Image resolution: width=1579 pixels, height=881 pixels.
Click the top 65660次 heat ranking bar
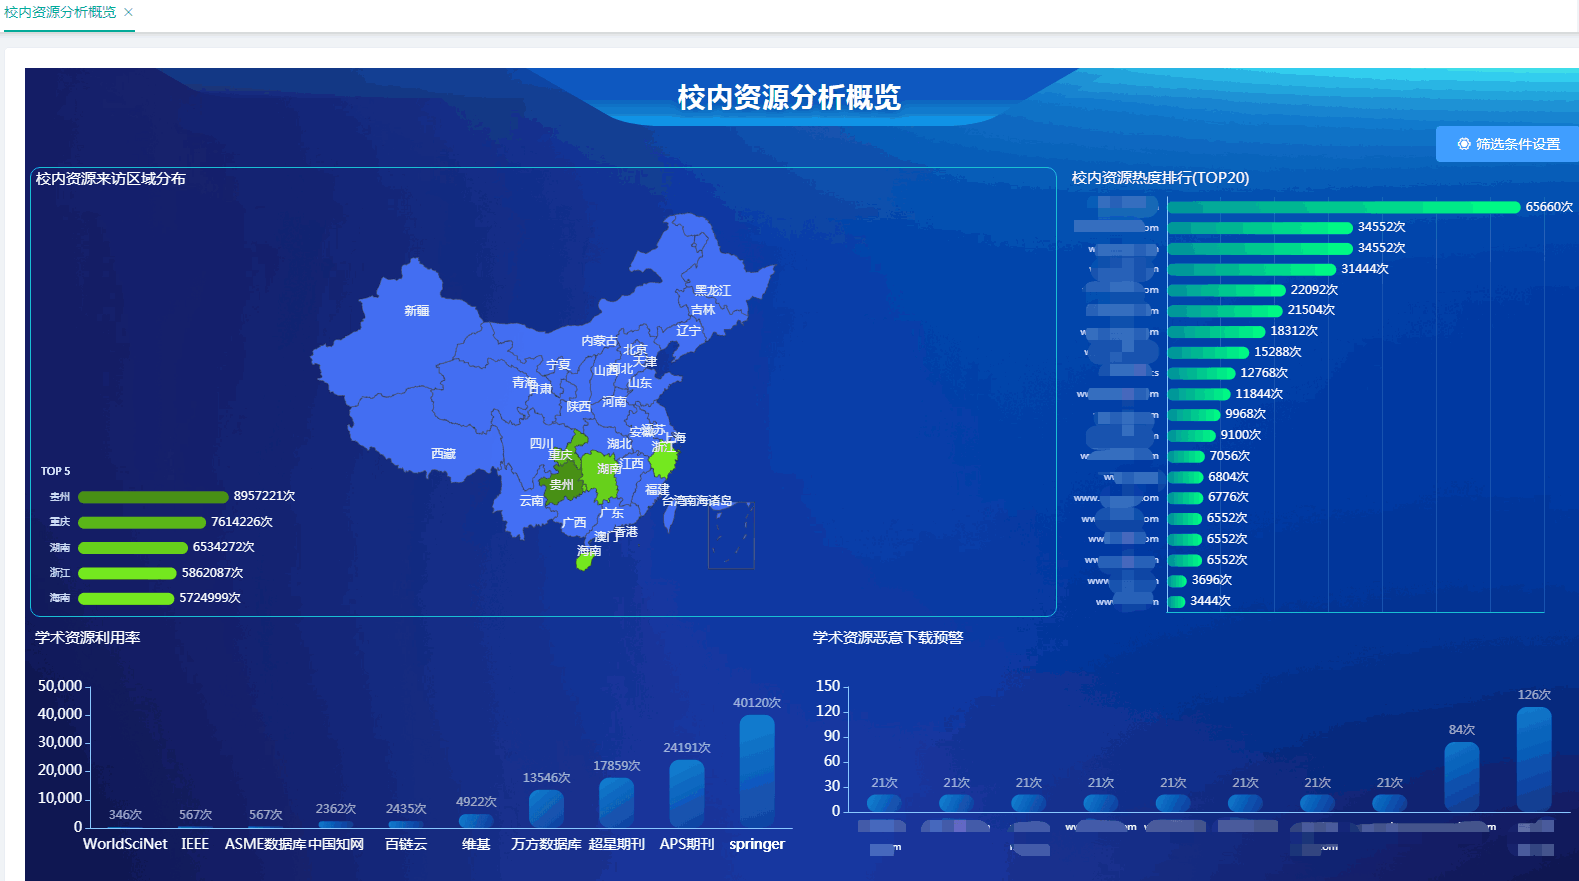pos(1343,207)
